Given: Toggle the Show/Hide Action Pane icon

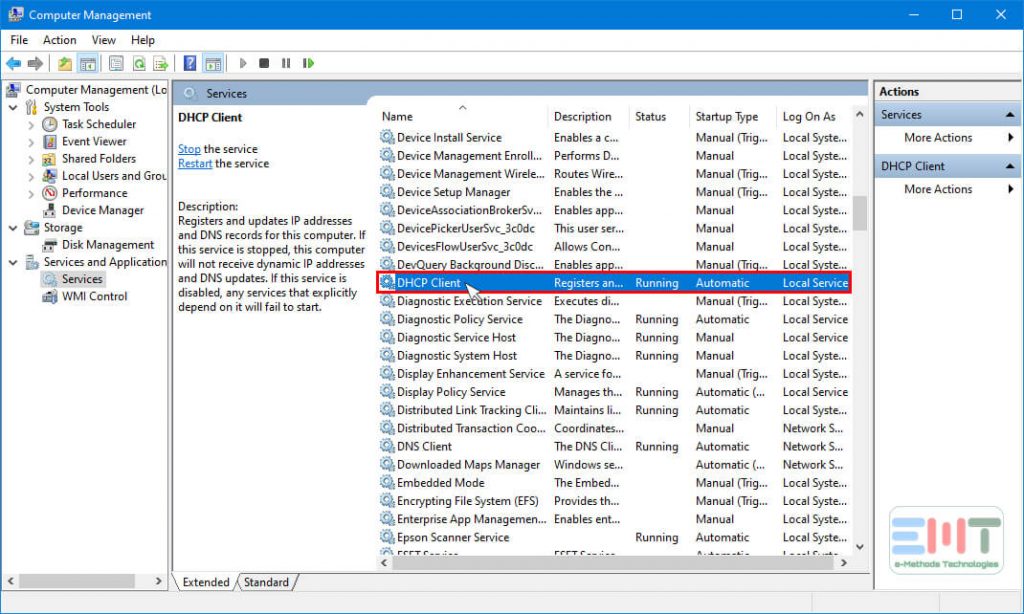Looking at the screenshot, I should click(213, 63).
